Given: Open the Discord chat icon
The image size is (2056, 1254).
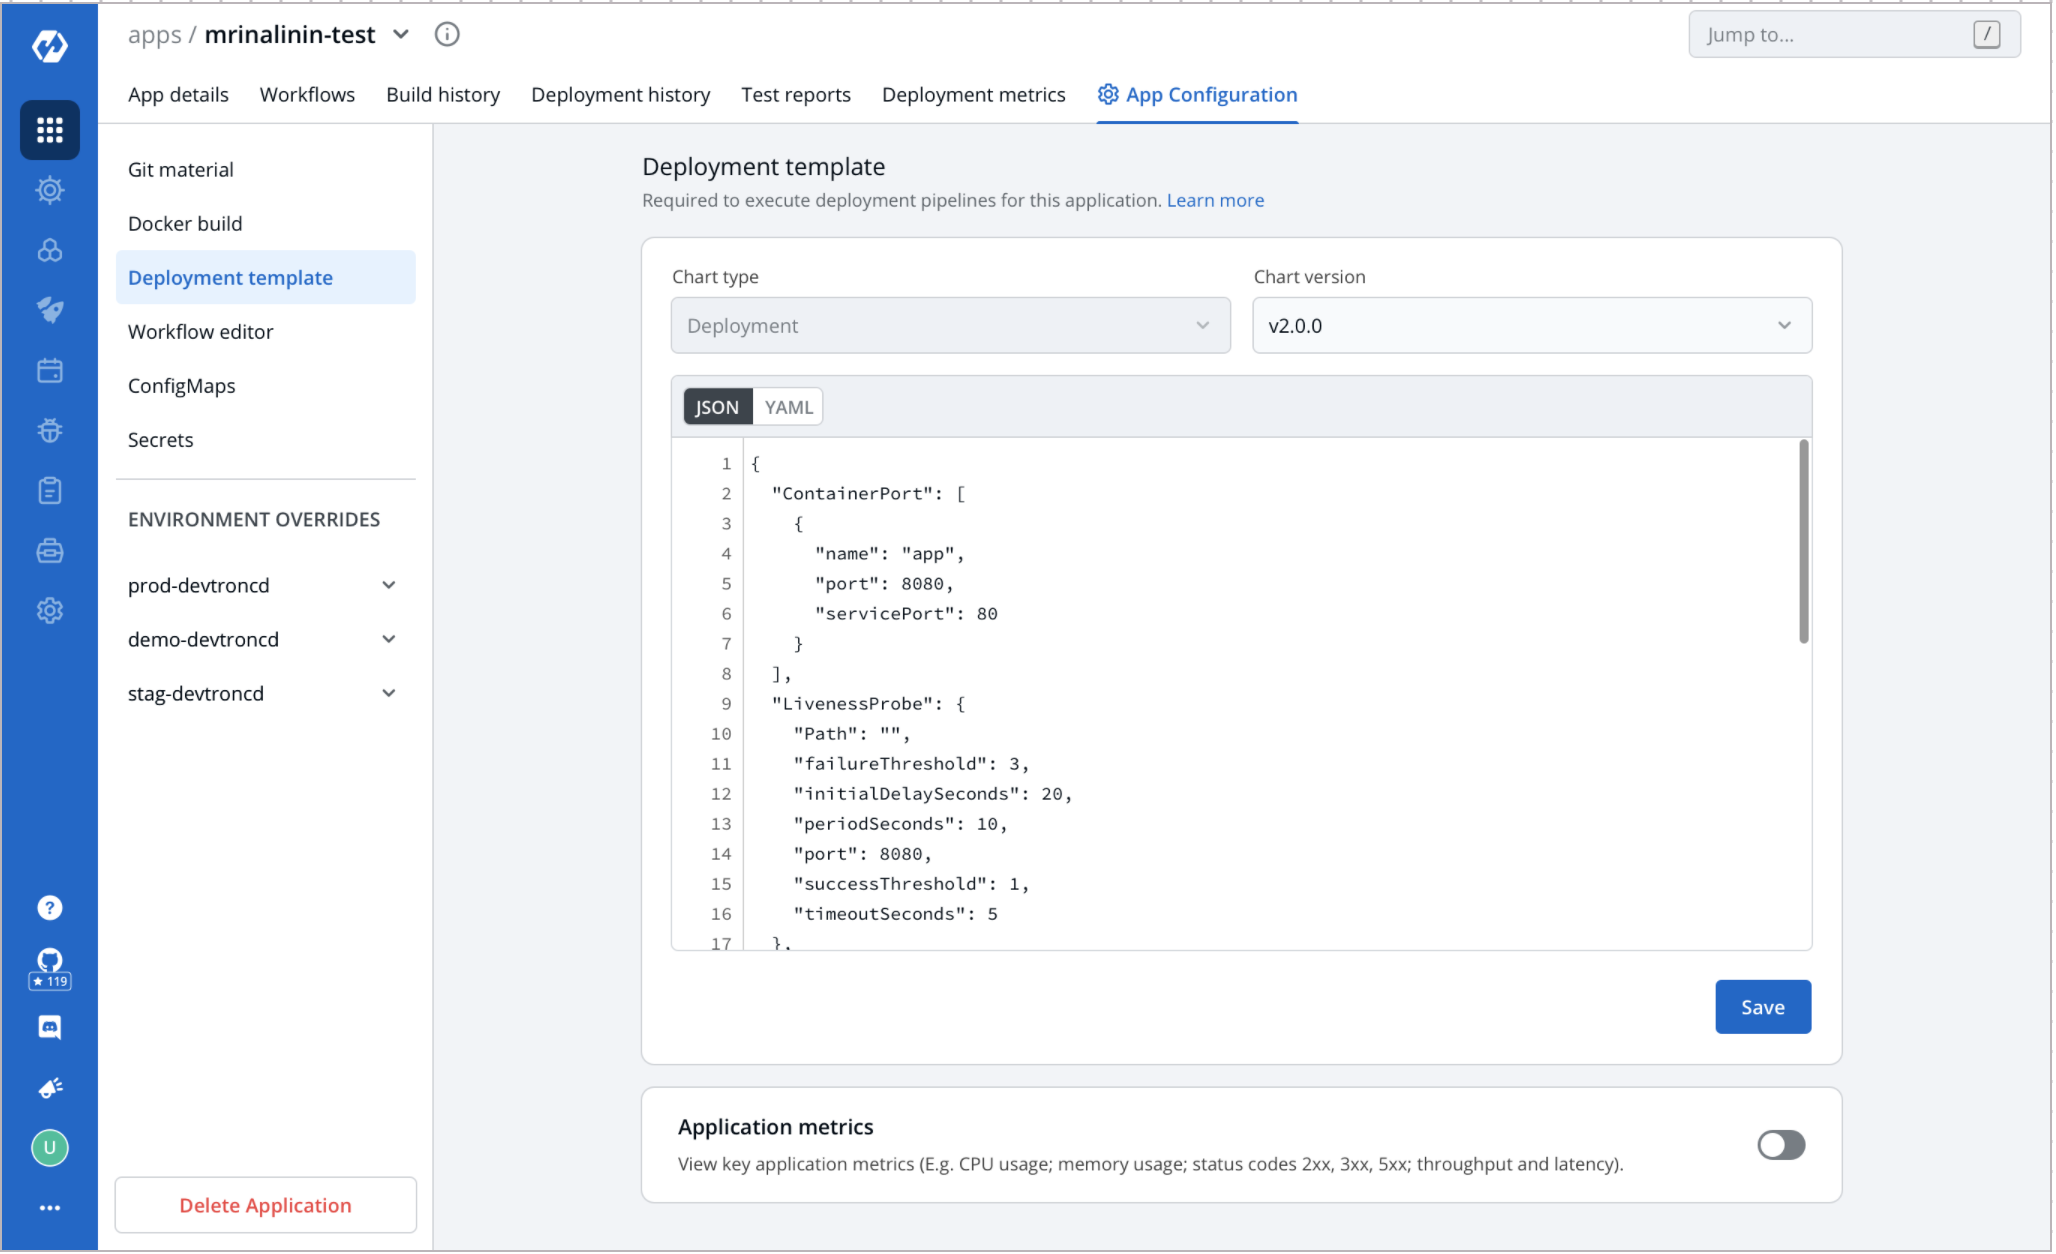Looking at the screenshot, I should (x=49, y=1027).
